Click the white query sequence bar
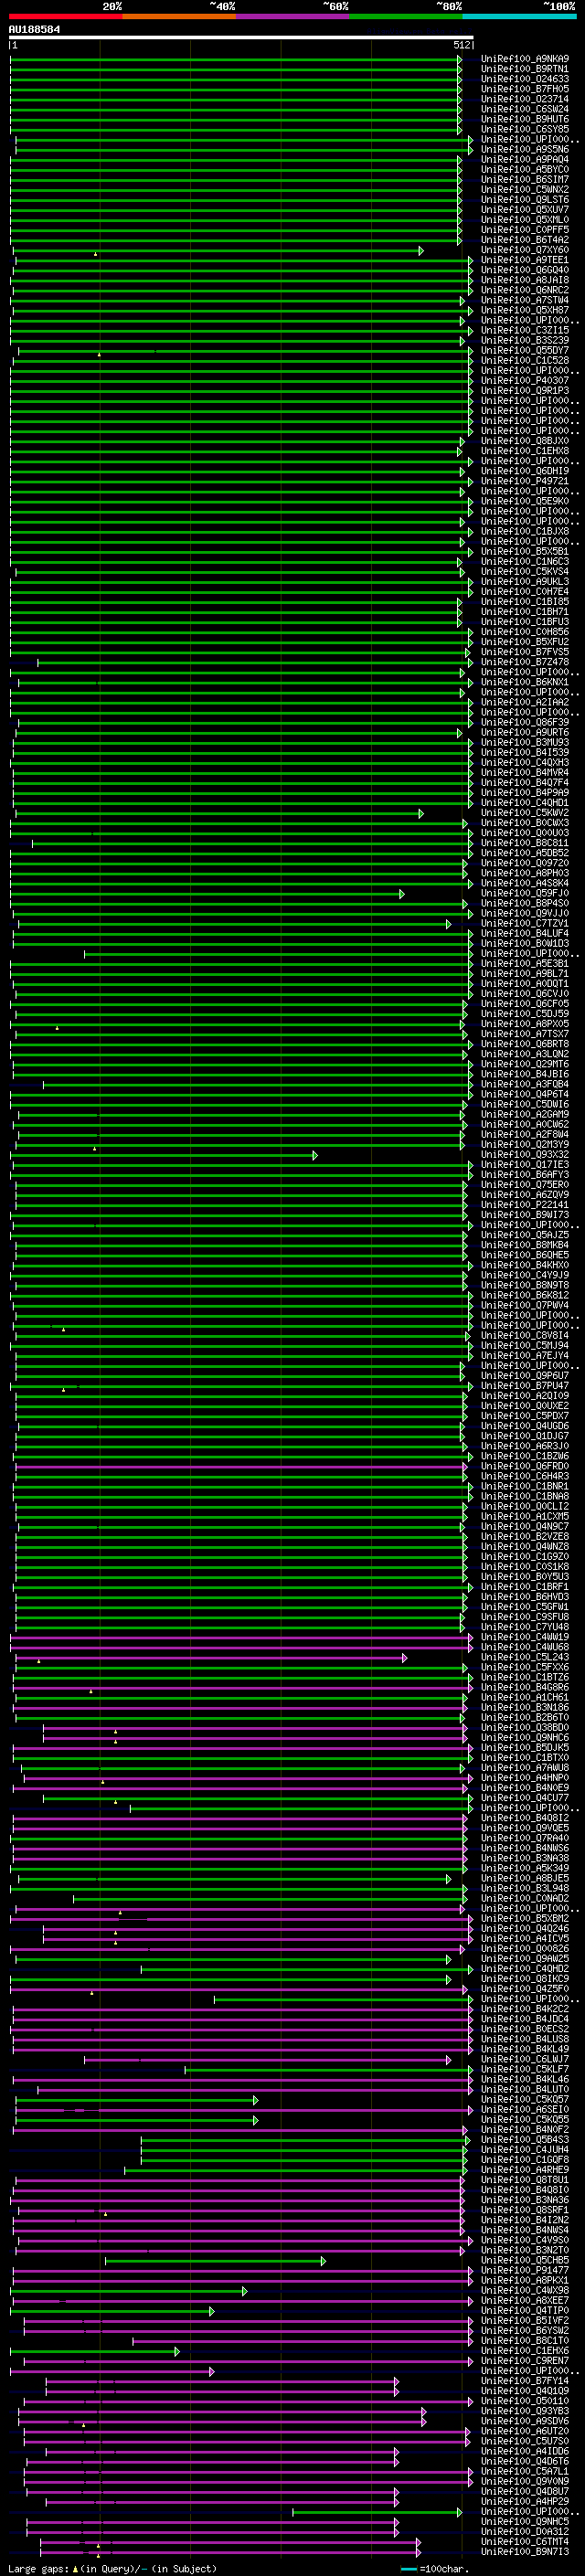The image size is (585, 2576). click(x=241, y=37)
